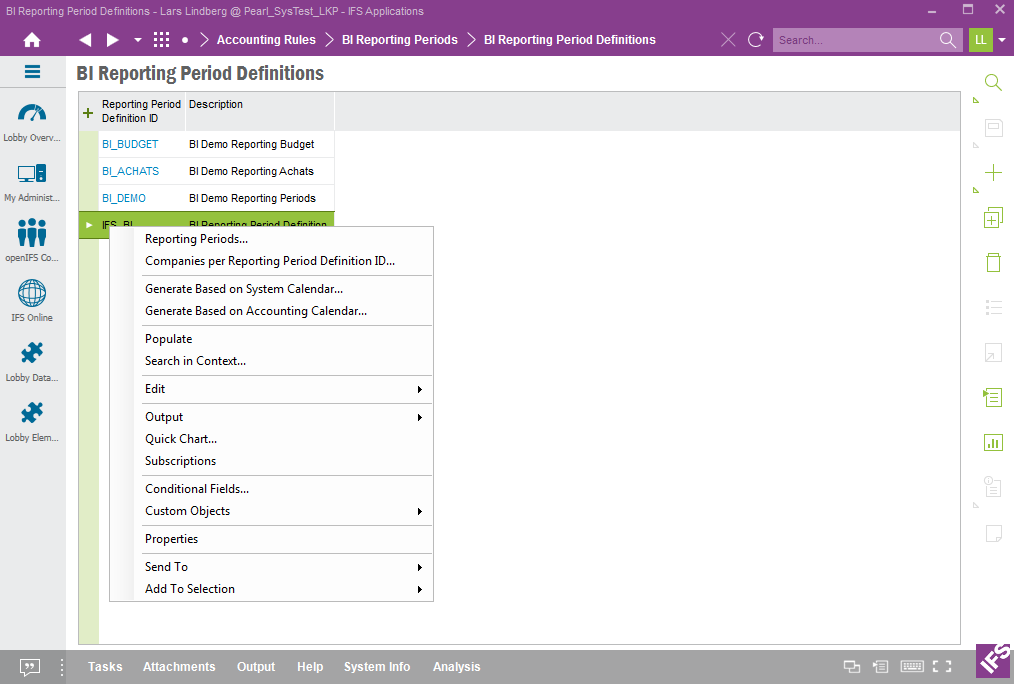The height and width of the screenshot is (684, 1014).
Task: Open the Lobby Overview shortcut
Action: (32, 122)
